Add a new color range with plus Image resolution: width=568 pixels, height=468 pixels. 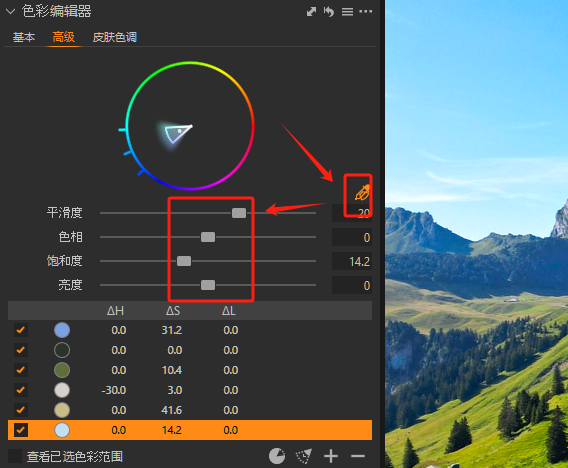click(x=331, y=456)
